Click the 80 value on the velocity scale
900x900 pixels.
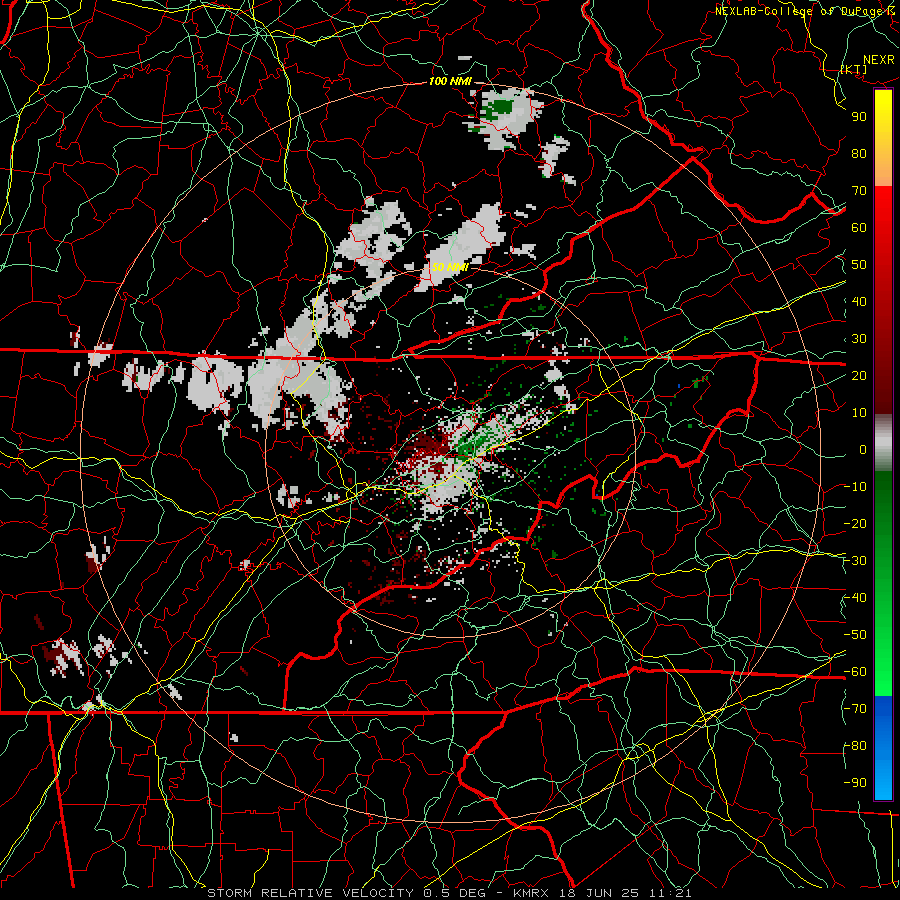tap(859, 154)
